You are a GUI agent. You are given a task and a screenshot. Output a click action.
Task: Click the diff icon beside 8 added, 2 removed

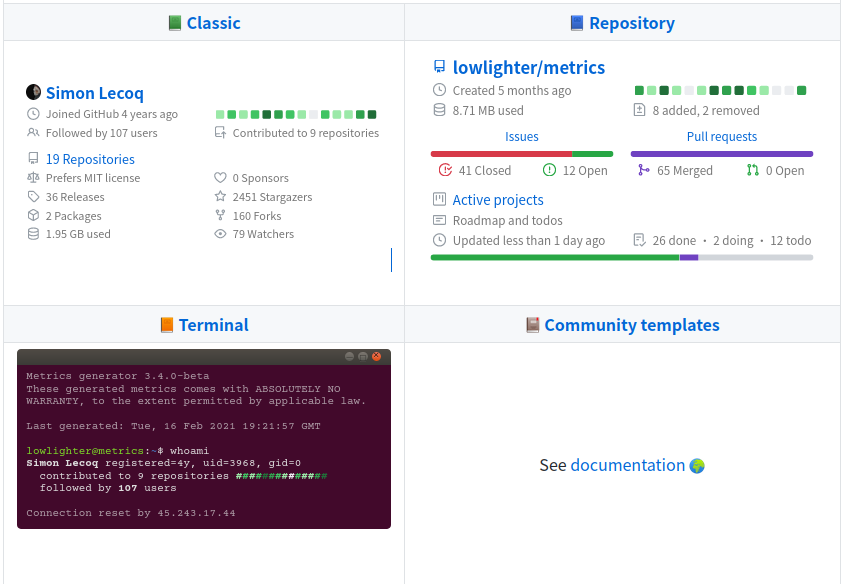click(639, 110)
